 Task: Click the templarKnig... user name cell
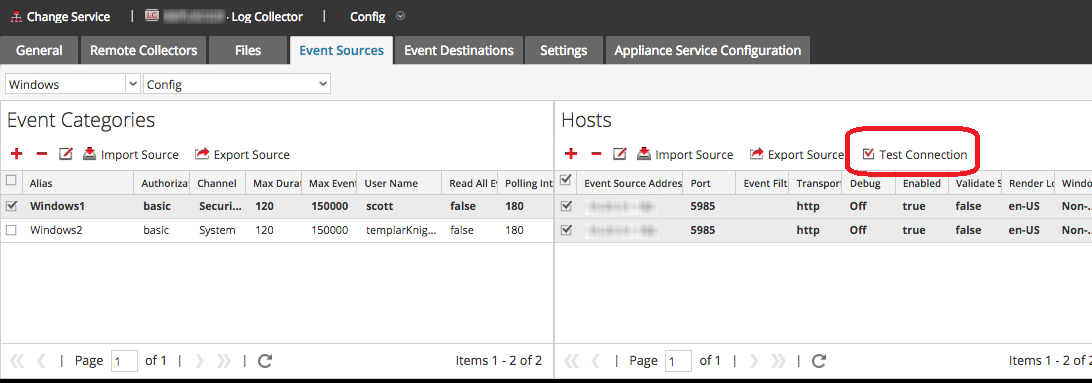400,230
